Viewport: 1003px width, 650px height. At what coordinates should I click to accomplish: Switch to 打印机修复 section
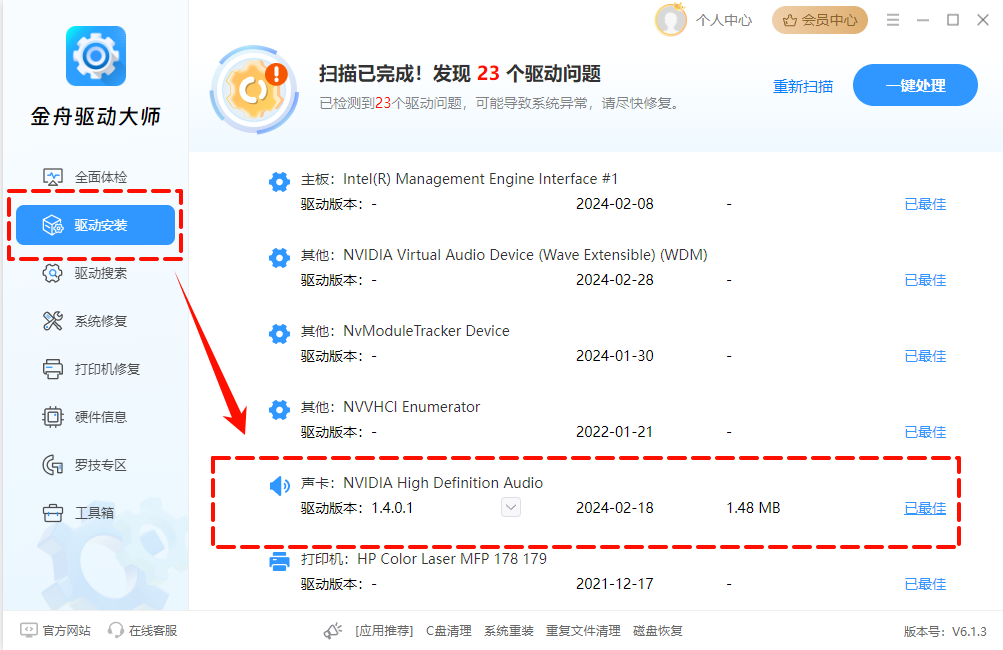pos(95,369)
